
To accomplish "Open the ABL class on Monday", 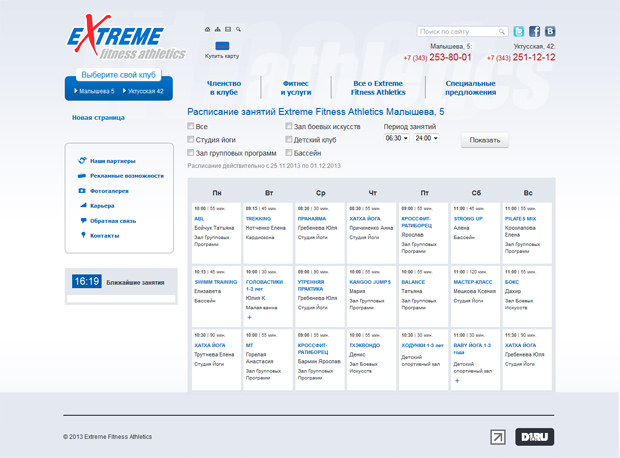I will tap(199, 219).
